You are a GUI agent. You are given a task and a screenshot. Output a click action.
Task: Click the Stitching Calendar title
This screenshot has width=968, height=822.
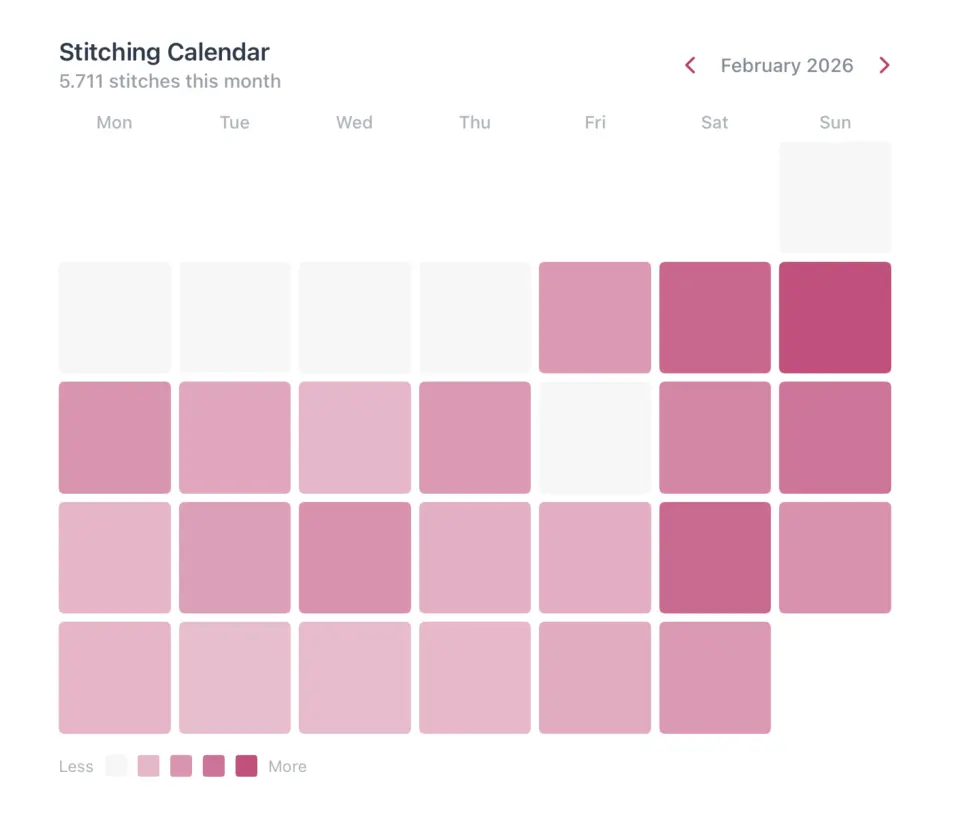pyautogui.click(x=164, y=52)
